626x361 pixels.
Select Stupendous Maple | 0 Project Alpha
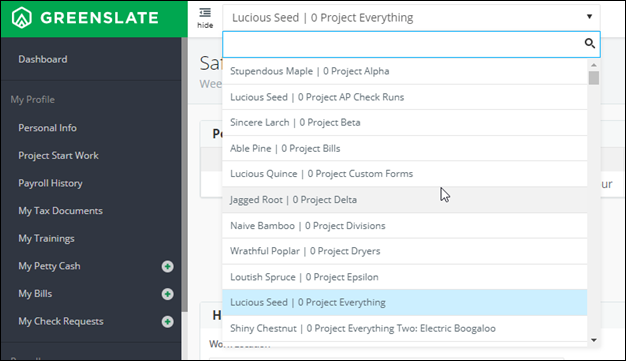(x=405, y=71)
